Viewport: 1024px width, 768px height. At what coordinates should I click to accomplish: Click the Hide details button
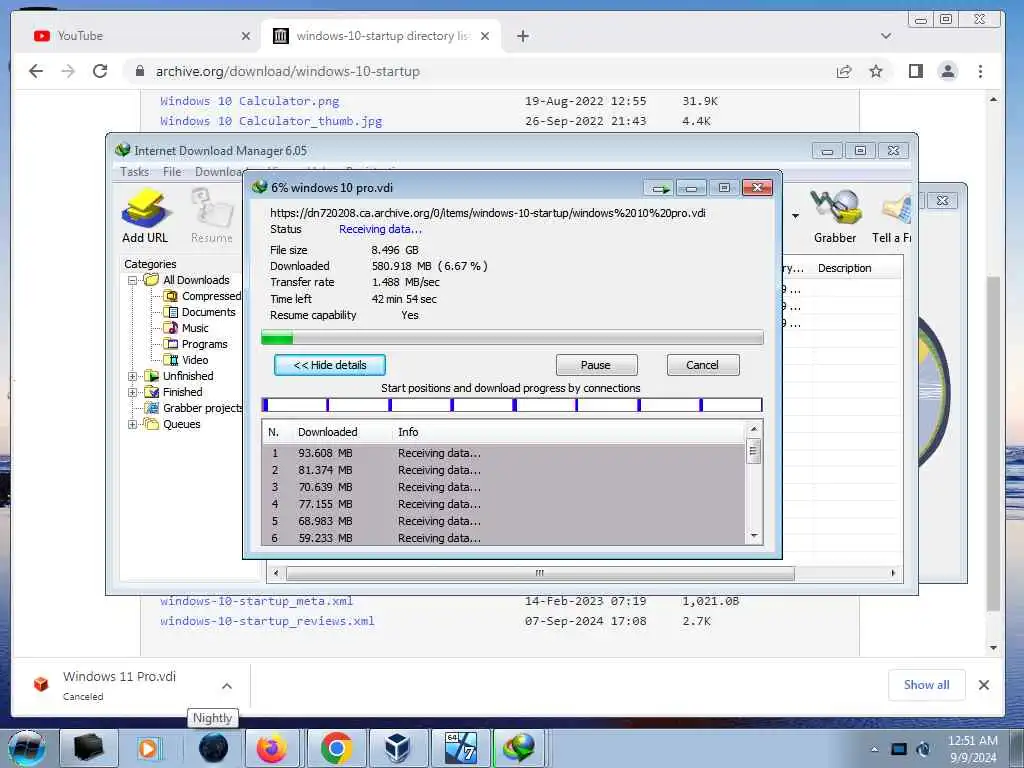pos(330,365)
